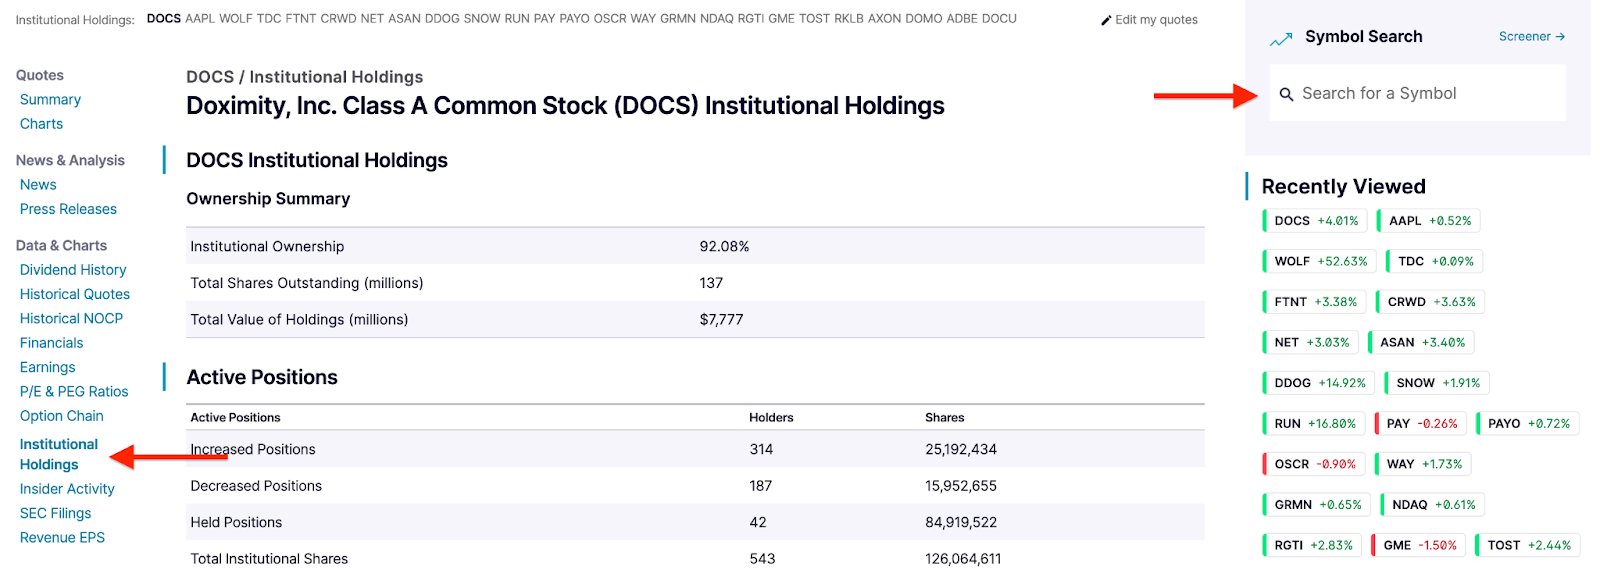Open TOST +2.44% recently viewed chip
Image resolution: width=1600 pixels, height=570 pixels.
pos(1528,545)
